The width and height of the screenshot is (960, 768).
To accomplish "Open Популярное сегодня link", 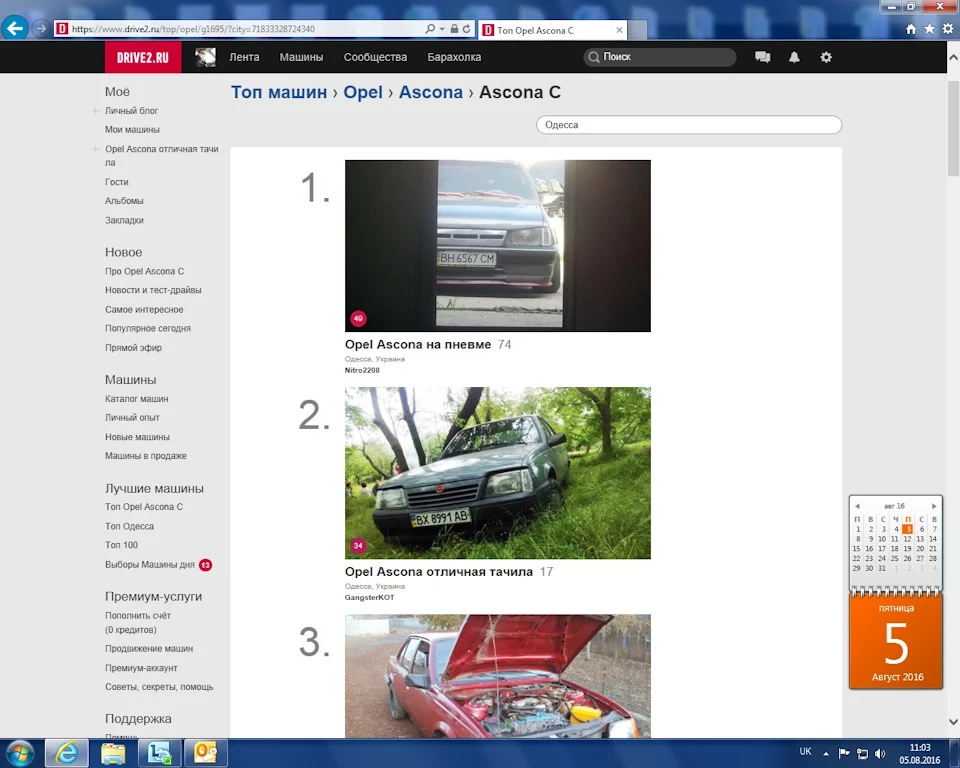I will click(x=148, y=328).
